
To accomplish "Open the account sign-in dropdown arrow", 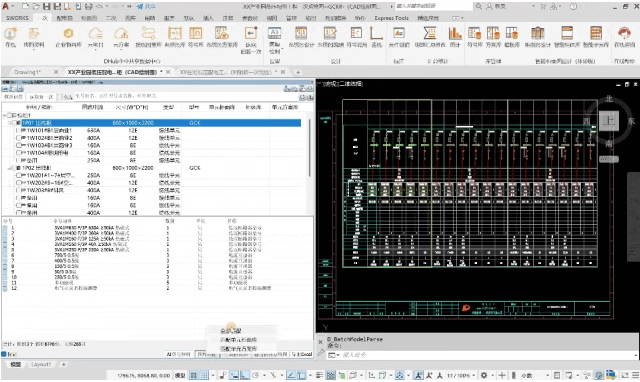I will tap(533, 7).
